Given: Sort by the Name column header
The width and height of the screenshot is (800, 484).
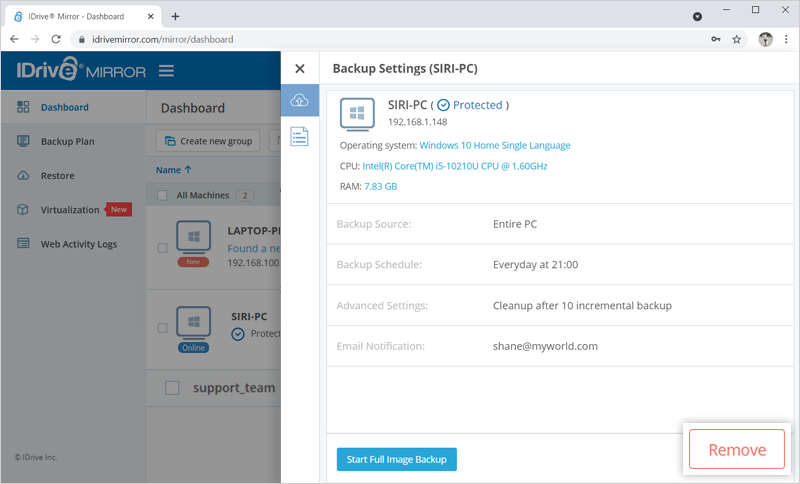Looking at the screenshot, I should 173,170.
